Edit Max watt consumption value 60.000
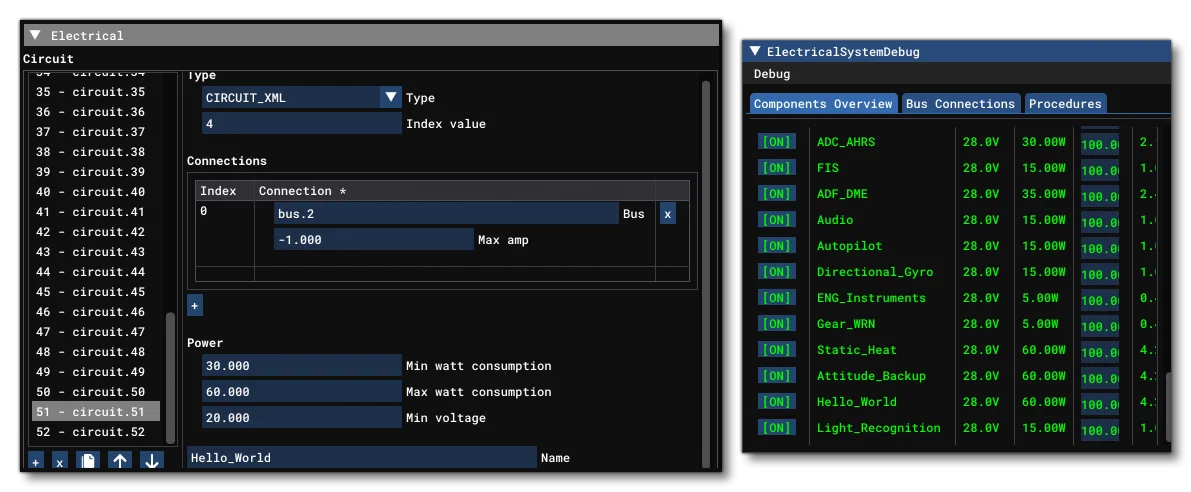The image size is (1191, 492). click(x=302, y=392)
